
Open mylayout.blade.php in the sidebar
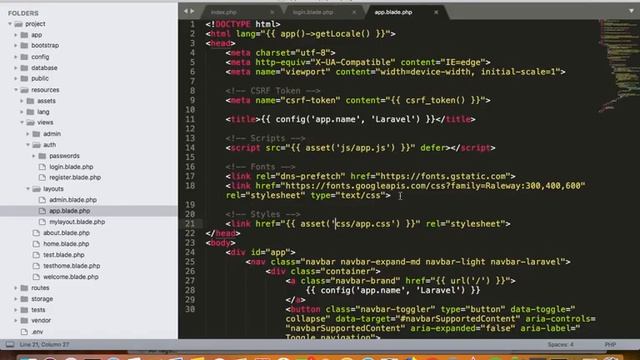pyautogui.click(x=77, y=222)
